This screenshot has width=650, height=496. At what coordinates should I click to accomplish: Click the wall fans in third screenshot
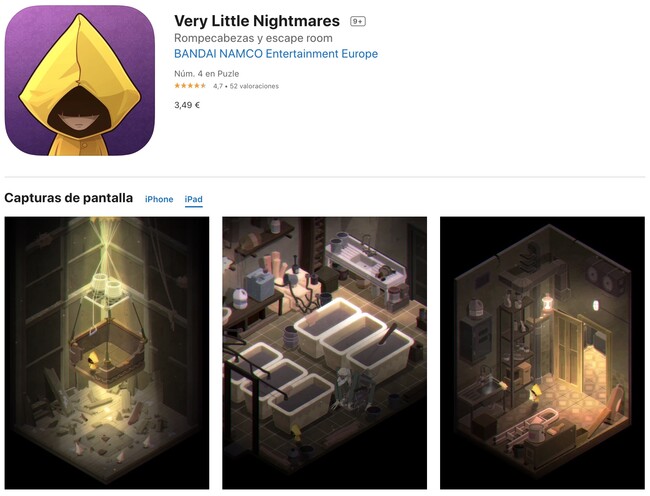(606, 278)
